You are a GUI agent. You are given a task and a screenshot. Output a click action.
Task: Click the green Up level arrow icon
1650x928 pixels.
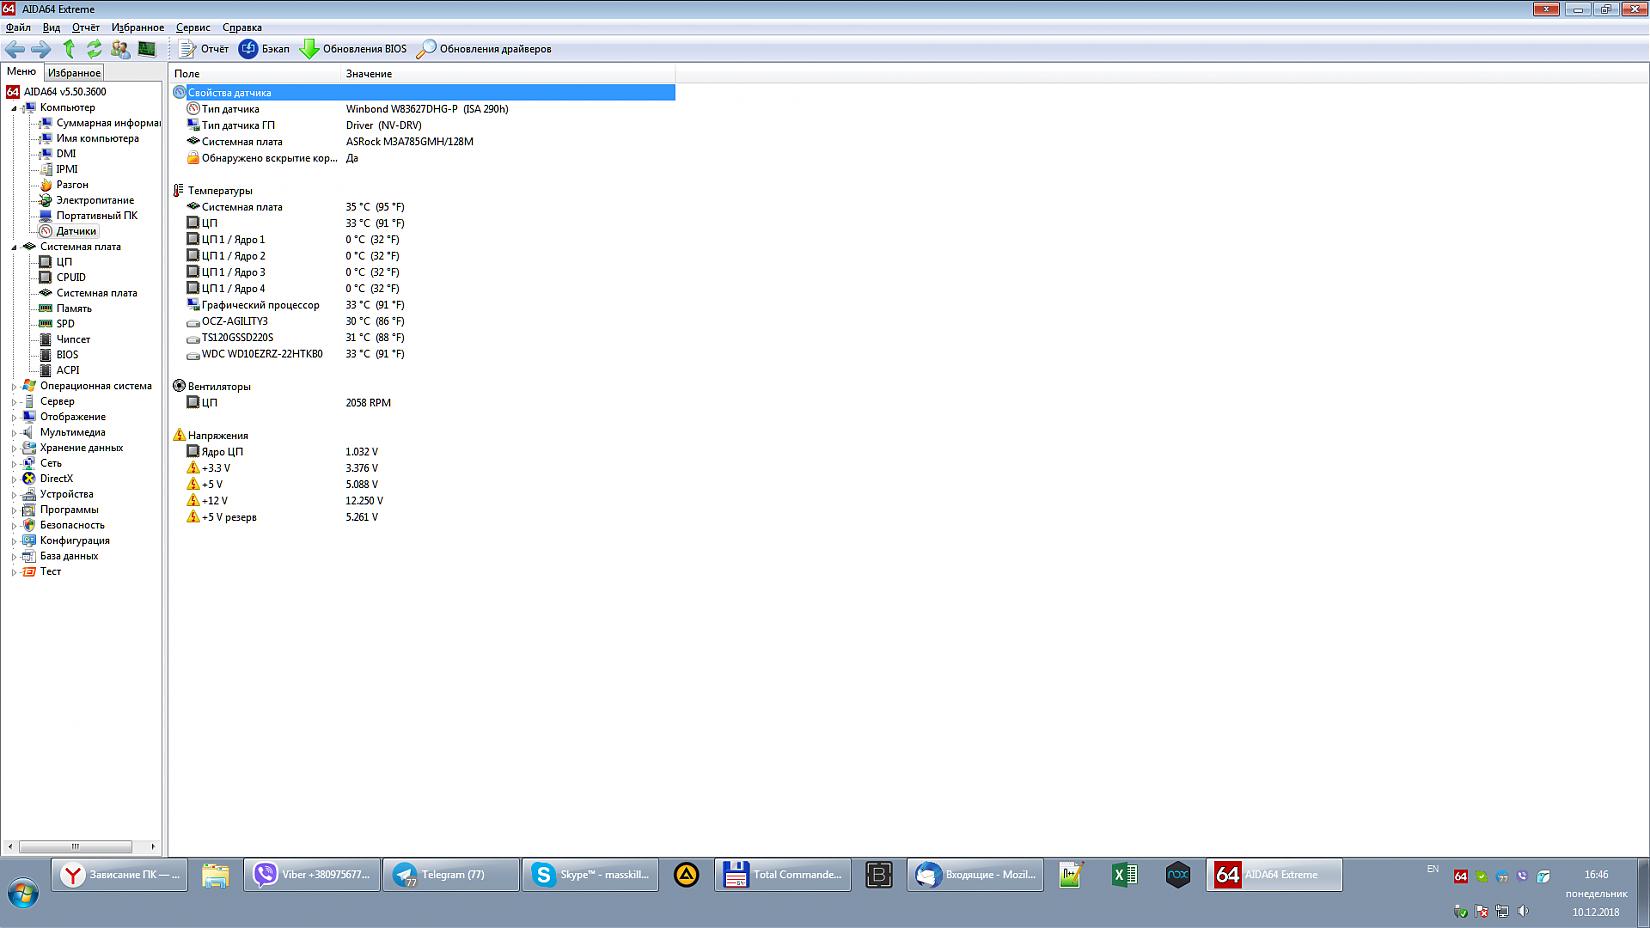(69, 49)
